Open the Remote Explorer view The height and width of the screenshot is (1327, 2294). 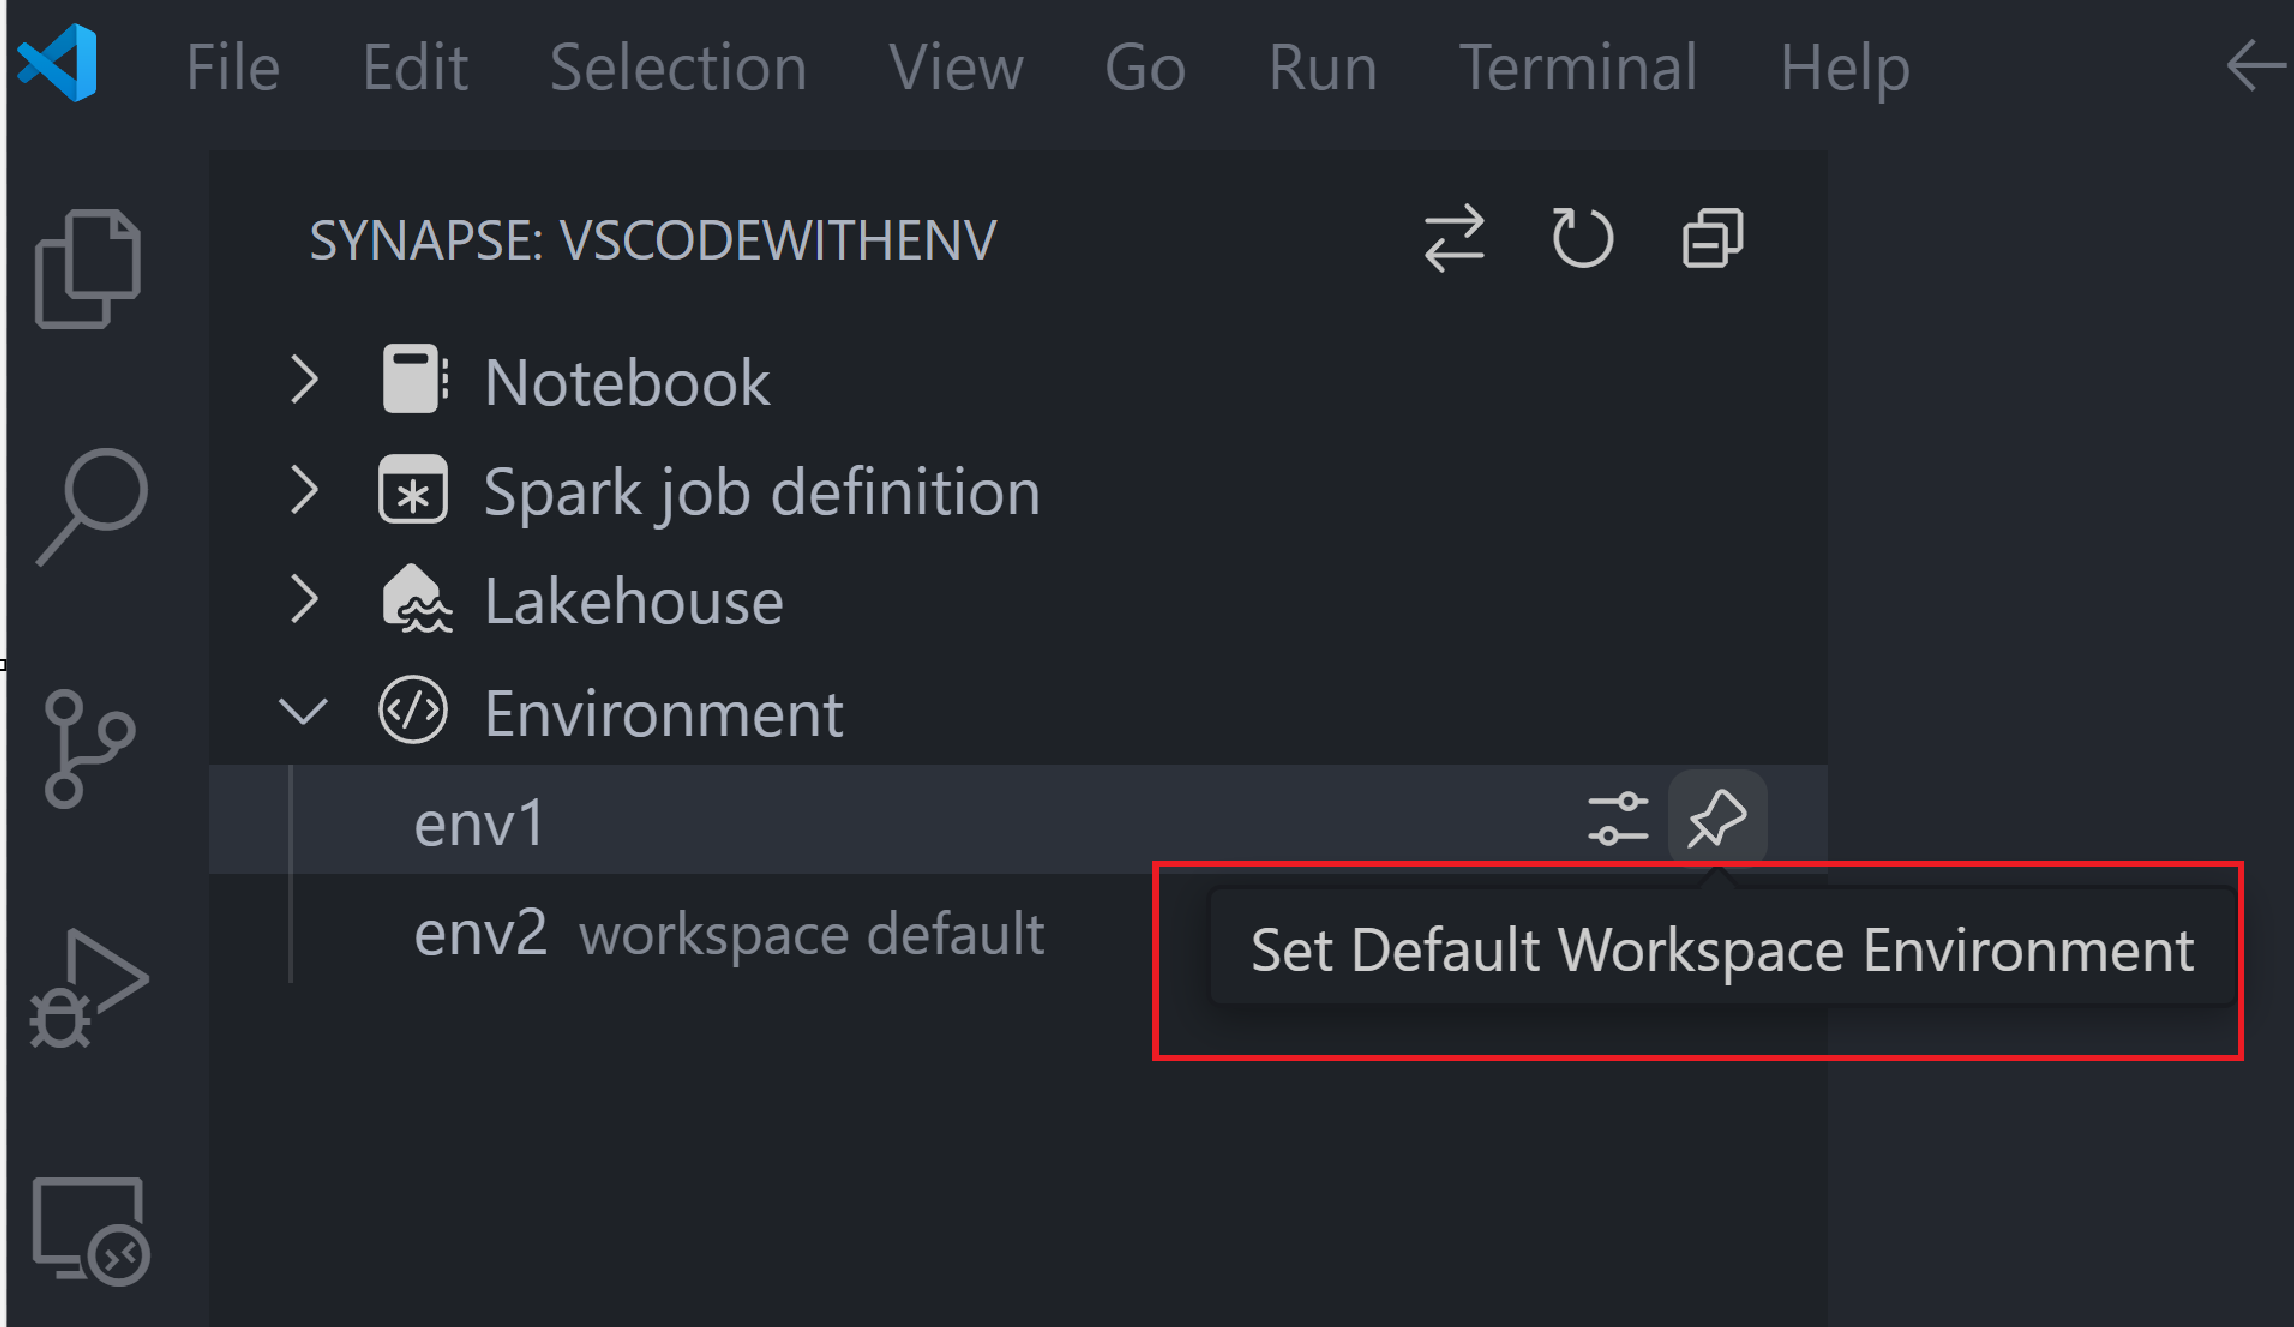click(x=91, y=1230)
